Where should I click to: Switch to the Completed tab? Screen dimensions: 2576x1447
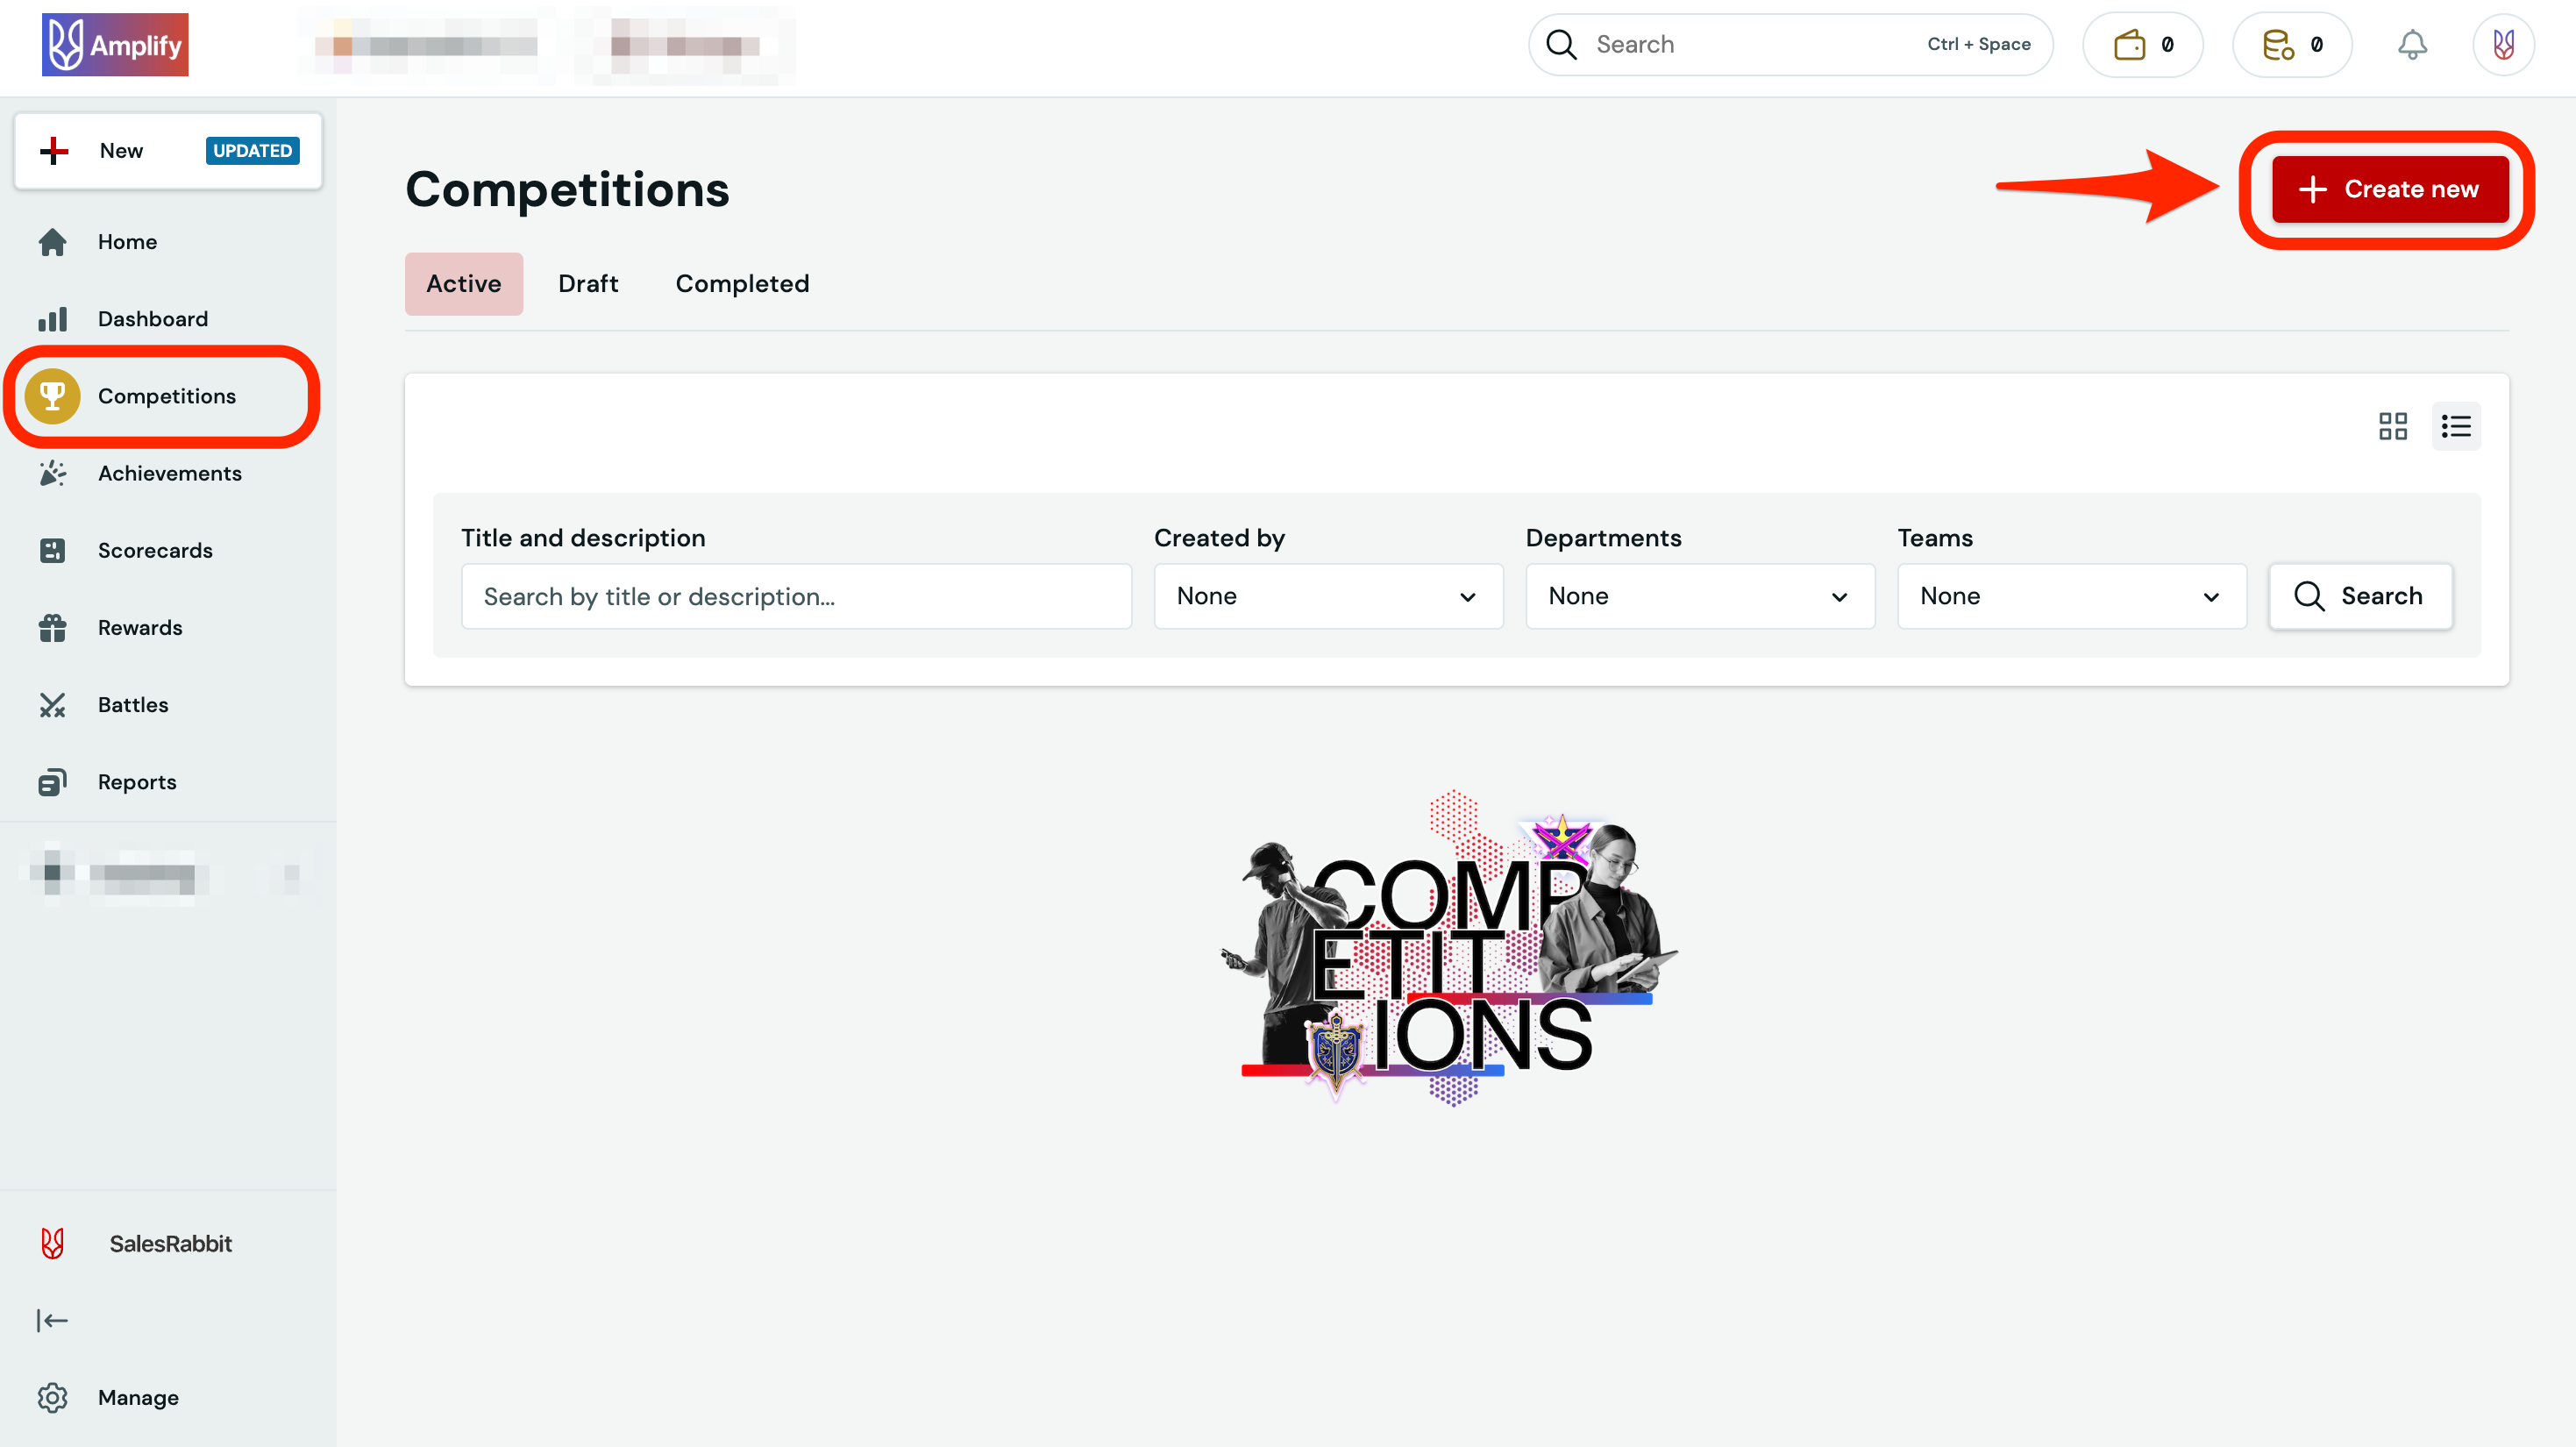pos(742,283)
